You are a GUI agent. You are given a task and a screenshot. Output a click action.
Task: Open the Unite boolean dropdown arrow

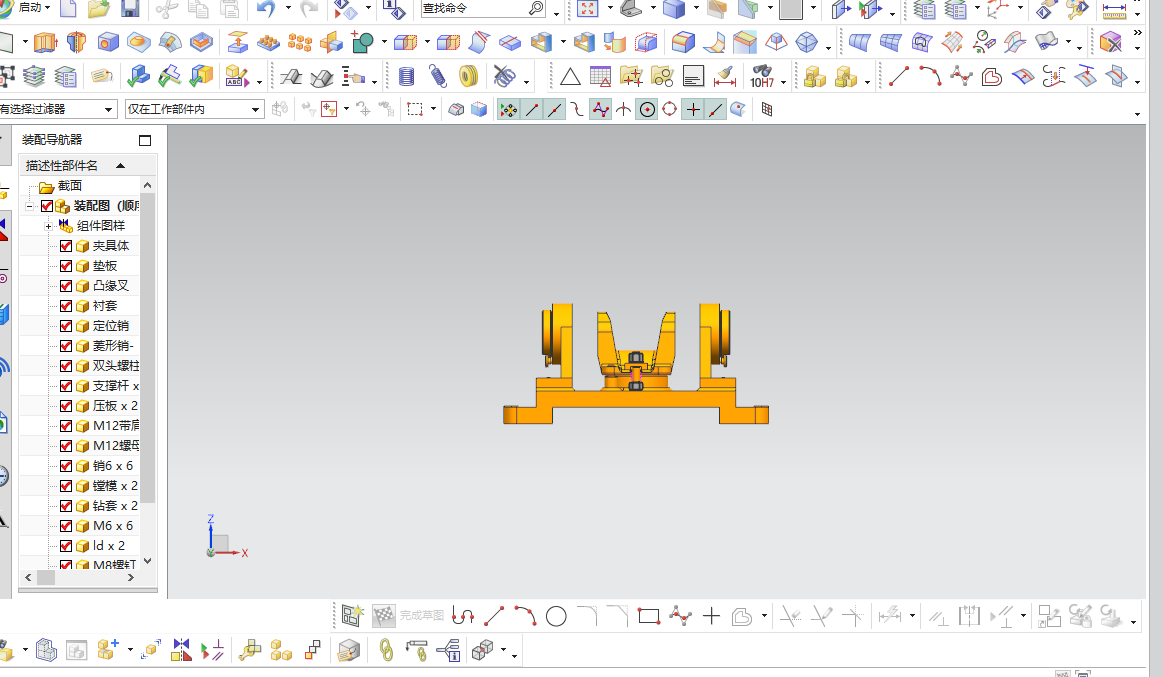pyautogui.click(x=383, y=42)
